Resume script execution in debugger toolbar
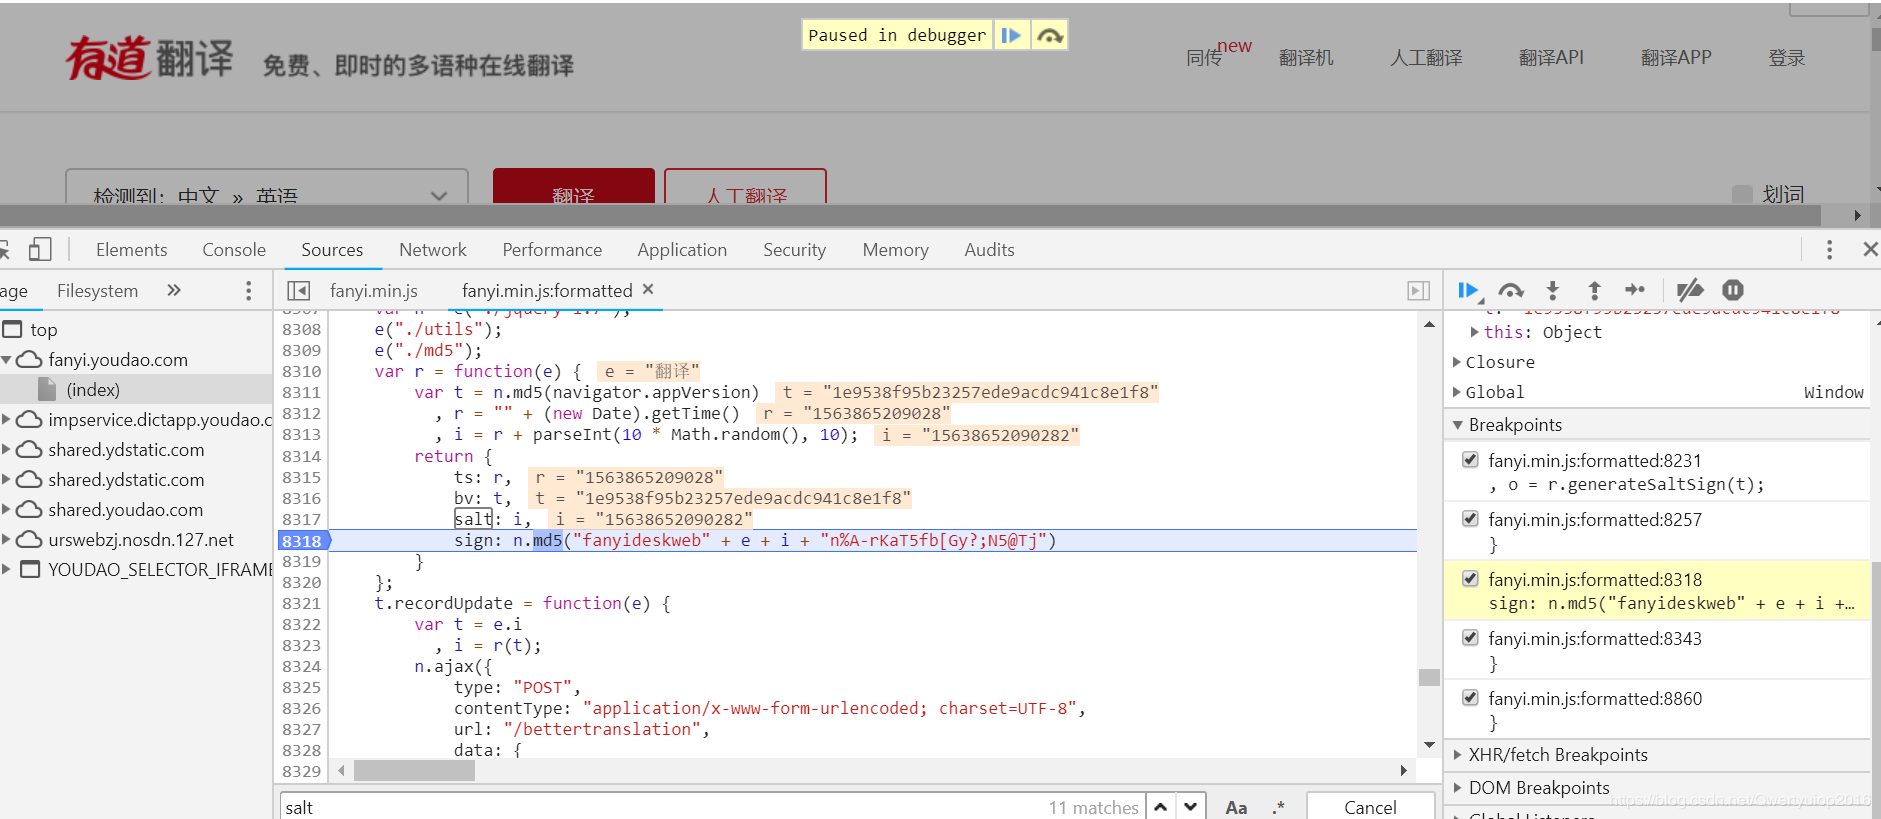 [x=1467, y=290]
